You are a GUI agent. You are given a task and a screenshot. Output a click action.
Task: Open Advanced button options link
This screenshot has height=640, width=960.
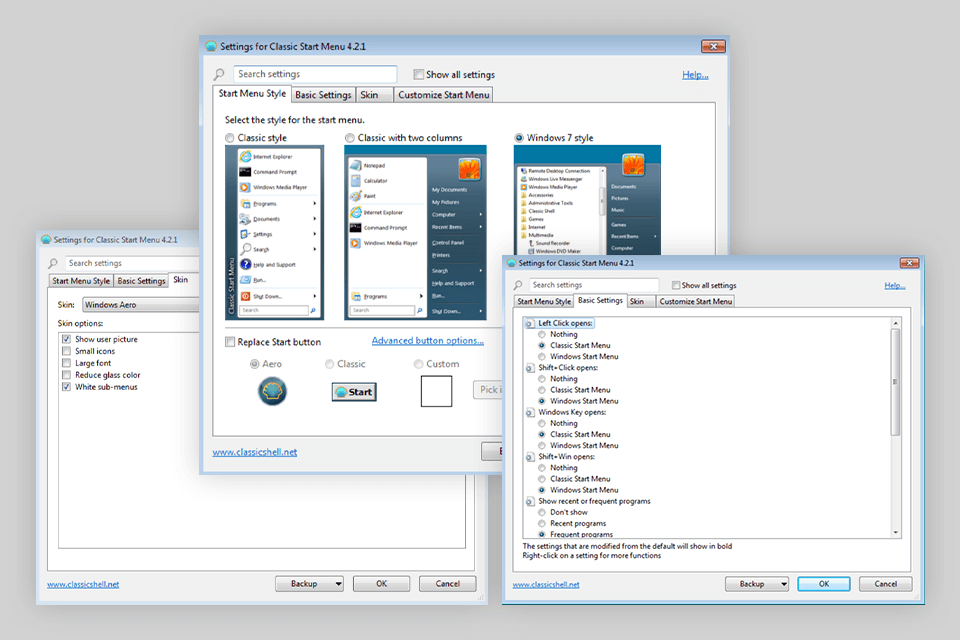(427, 341)
